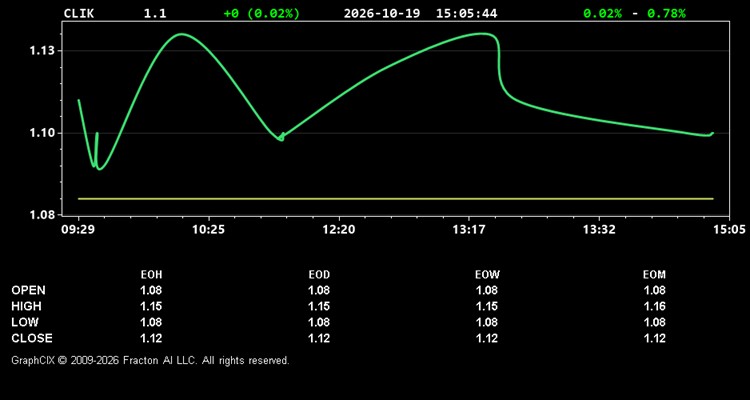Click the EOM HIGH value 1.16
The width and height of the screenshot is (750, 400).
(x=654, y=306)
